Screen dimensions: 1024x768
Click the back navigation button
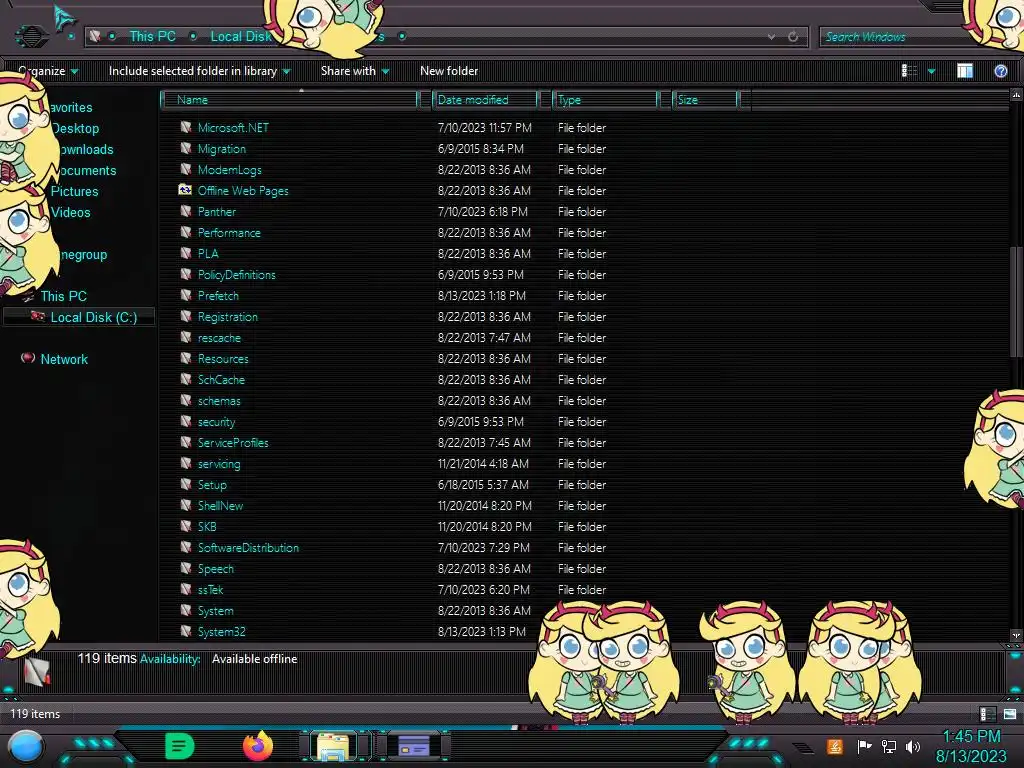click(31, 37)
